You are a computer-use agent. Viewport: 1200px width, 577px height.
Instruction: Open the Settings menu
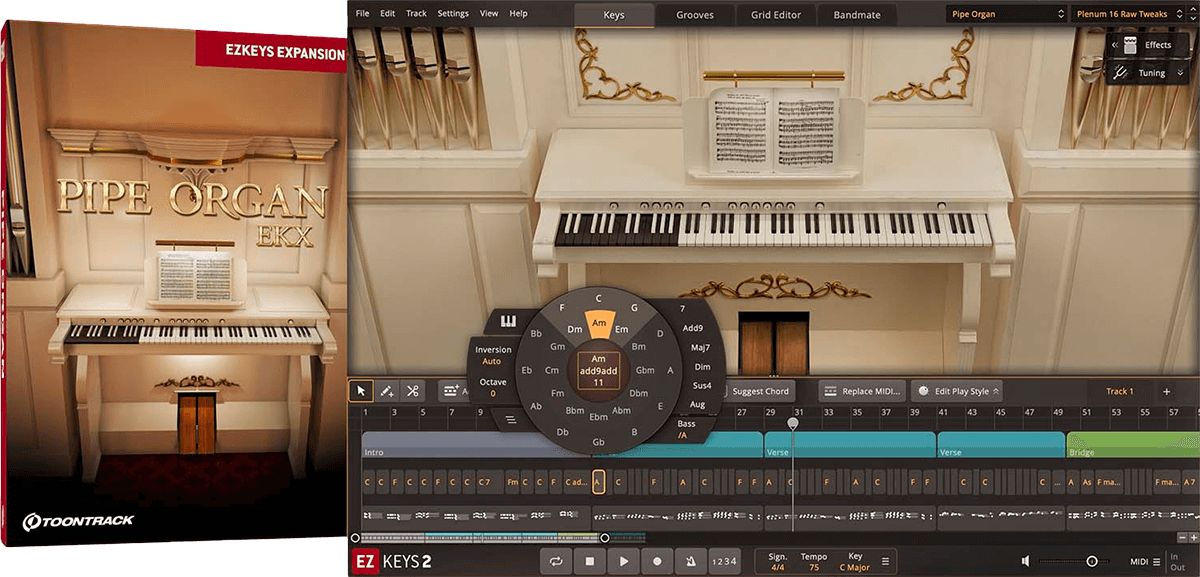pos(453,13)
